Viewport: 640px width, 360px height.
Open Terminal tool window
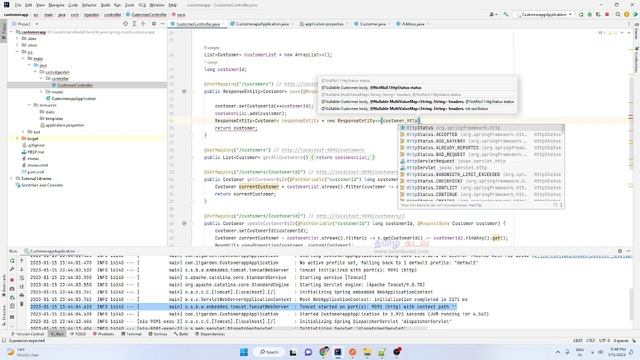131,334
